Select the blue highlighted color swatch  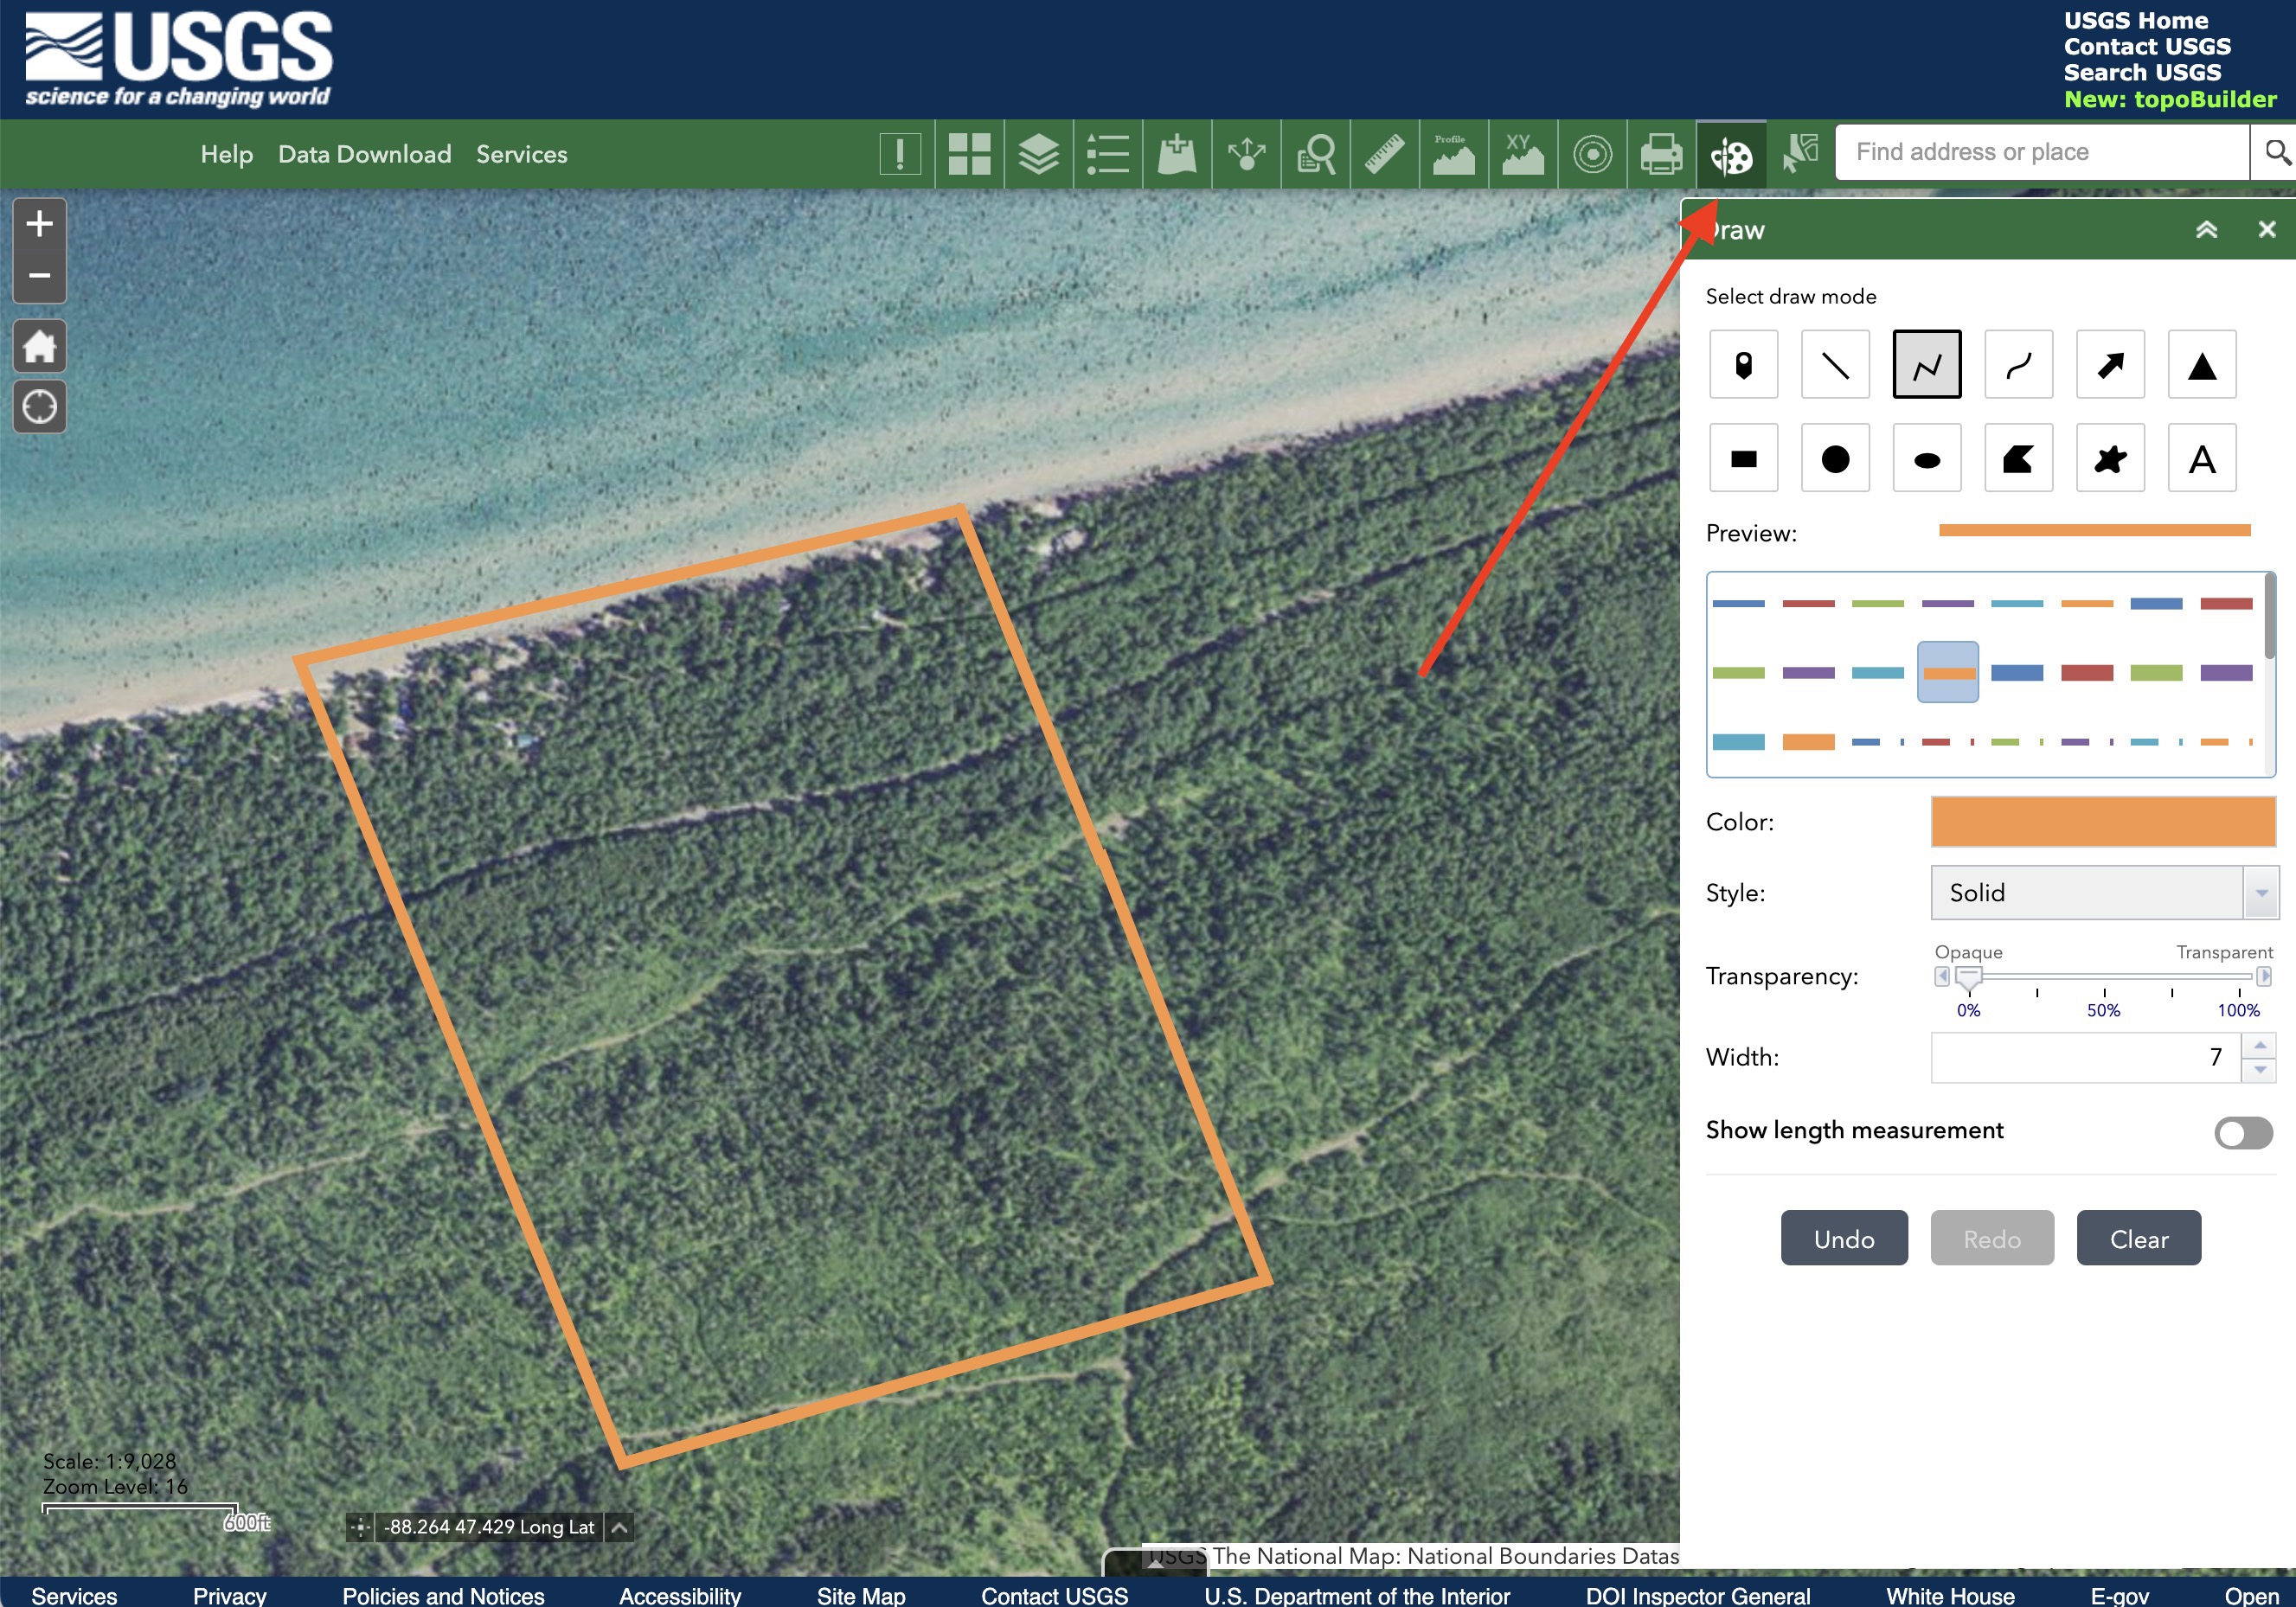pos(1947,672)
